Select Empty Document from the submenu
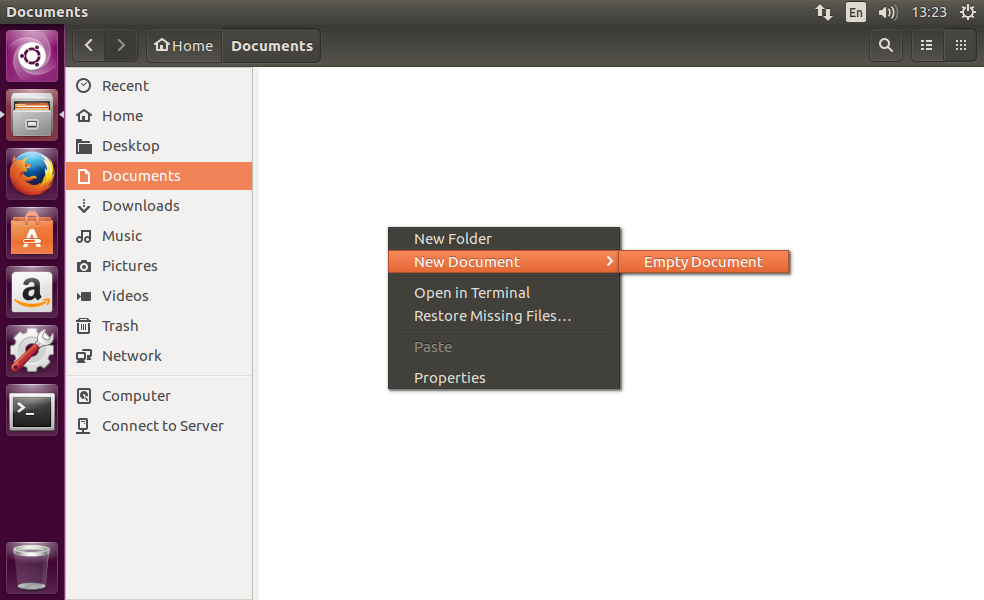The image size is (984, 600). click(x=703, y=262)
